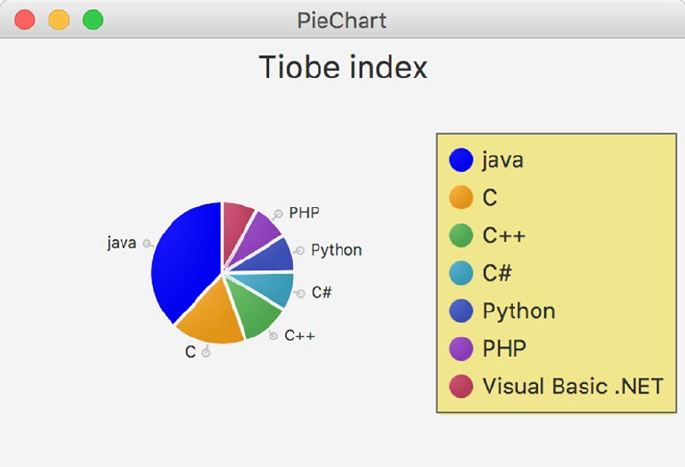Click the purple PHP legend circle
The height and width of the screenshot is (467, 685).
[x=461, y=349]
